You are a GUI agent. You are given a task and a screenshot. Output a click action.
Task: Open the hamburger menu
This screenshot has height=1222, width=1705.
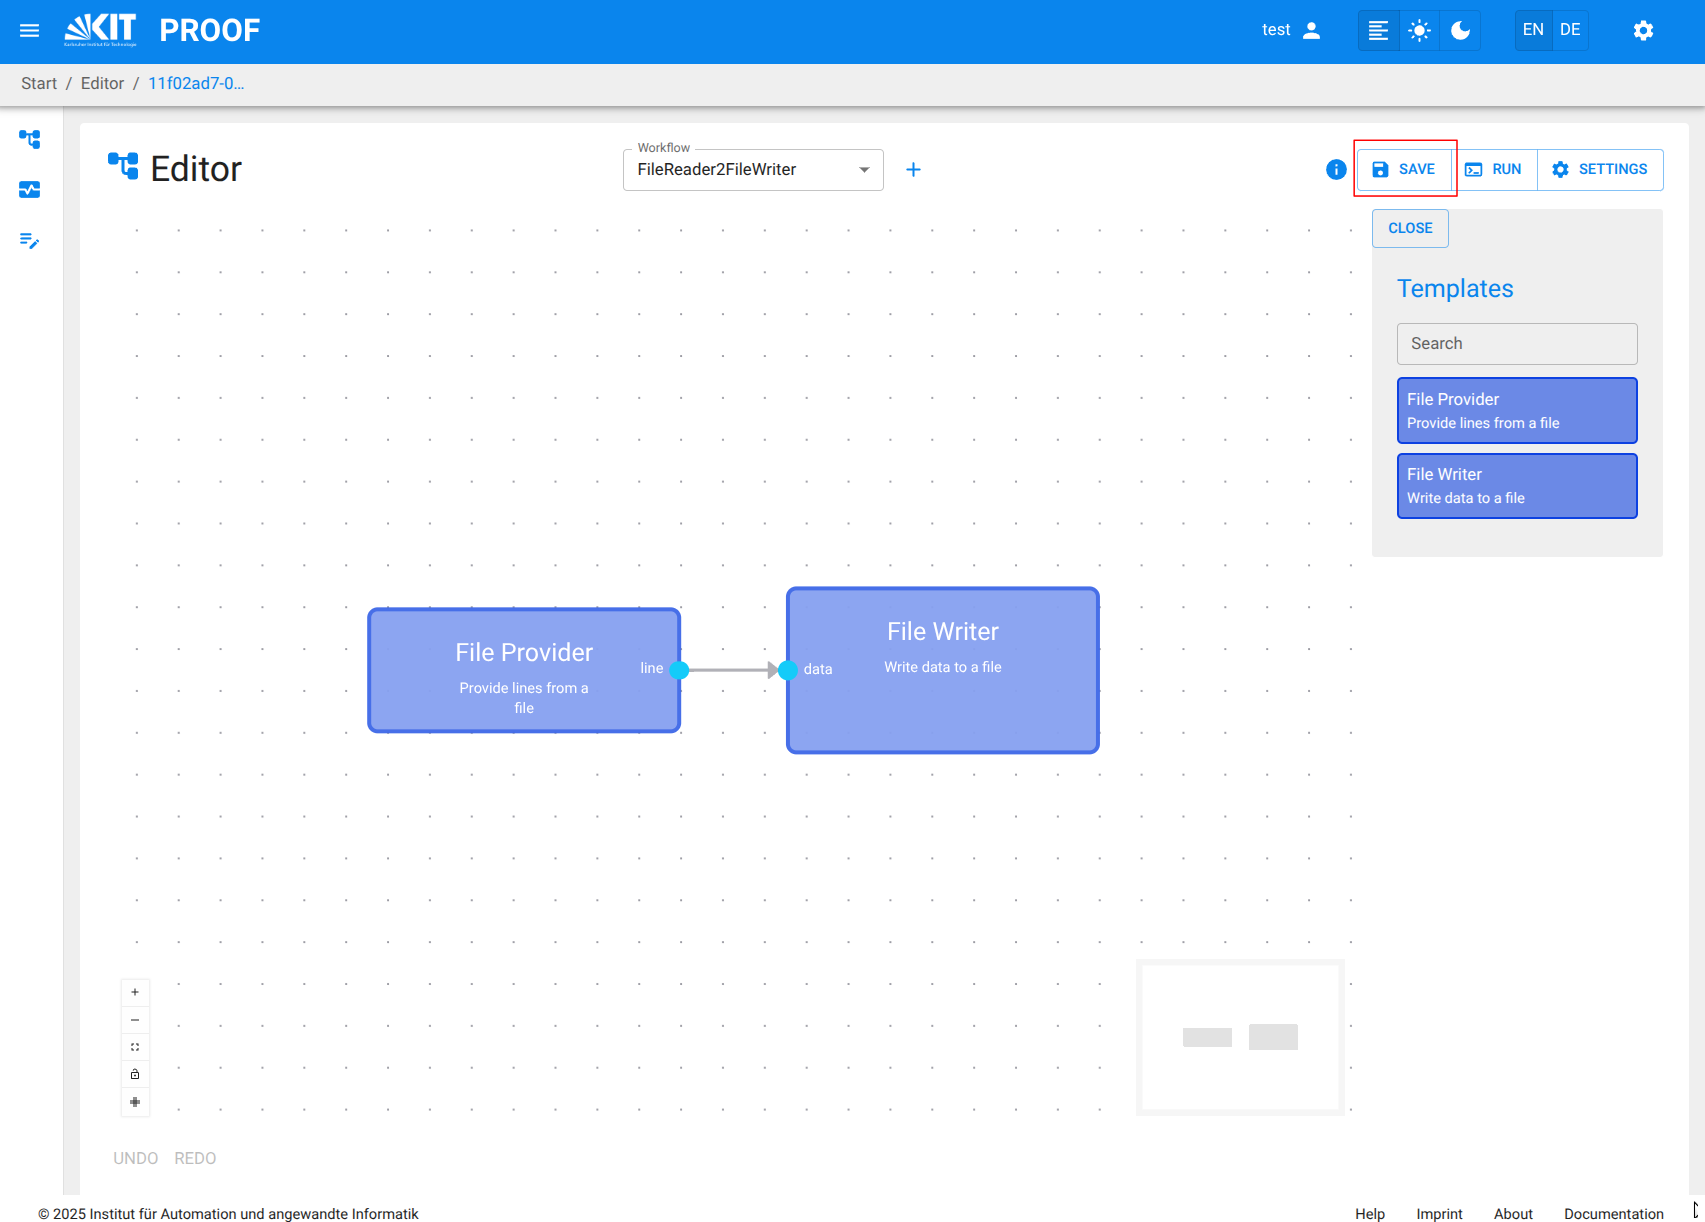click(29, 30)
